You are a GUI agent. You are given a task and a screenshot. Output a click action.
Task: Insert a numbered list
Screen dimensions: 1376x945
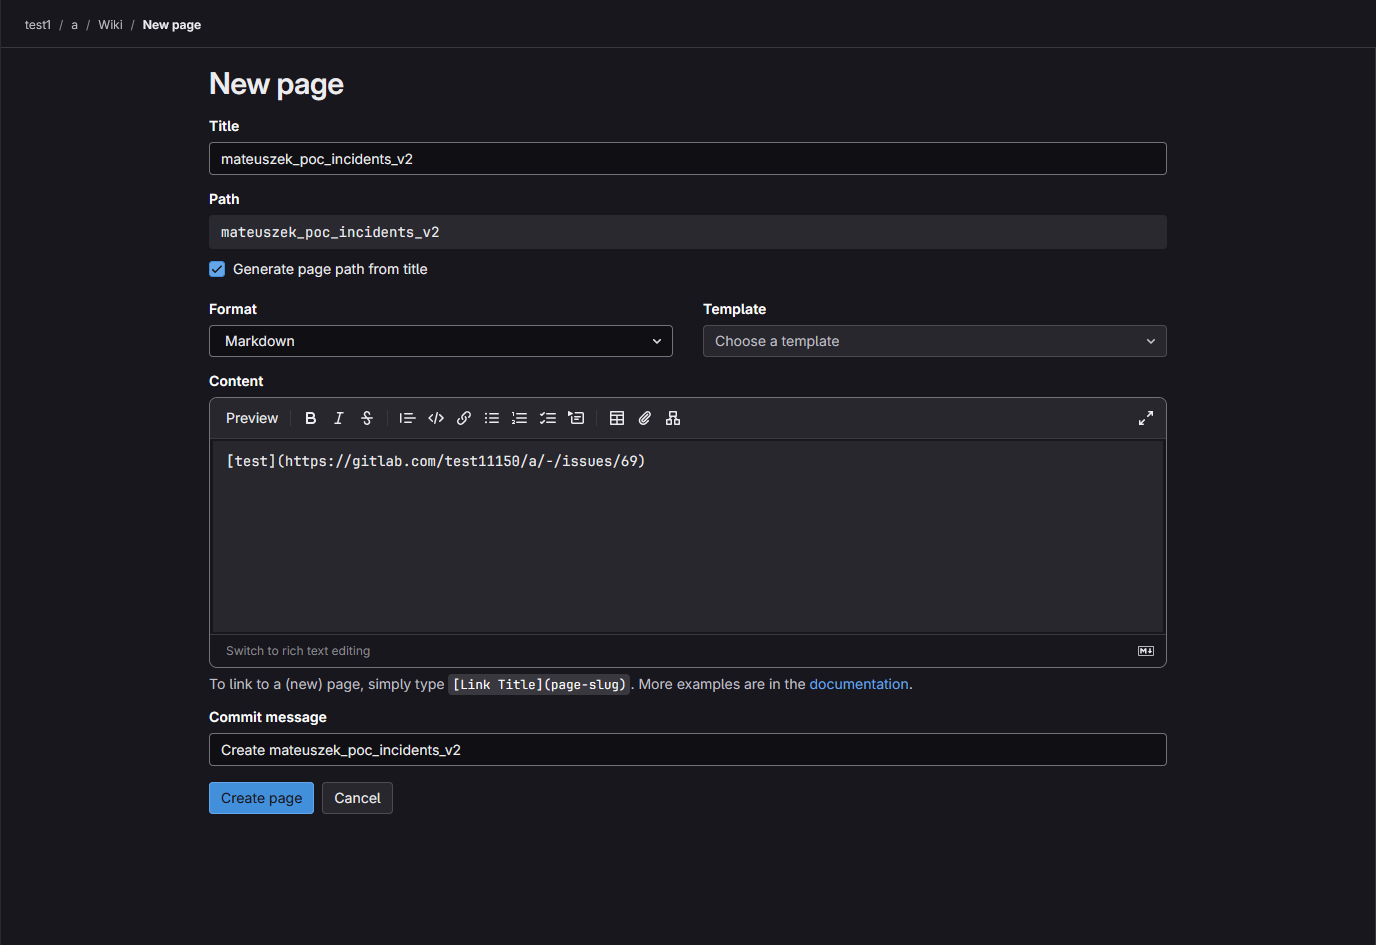[x=520, y=418]
